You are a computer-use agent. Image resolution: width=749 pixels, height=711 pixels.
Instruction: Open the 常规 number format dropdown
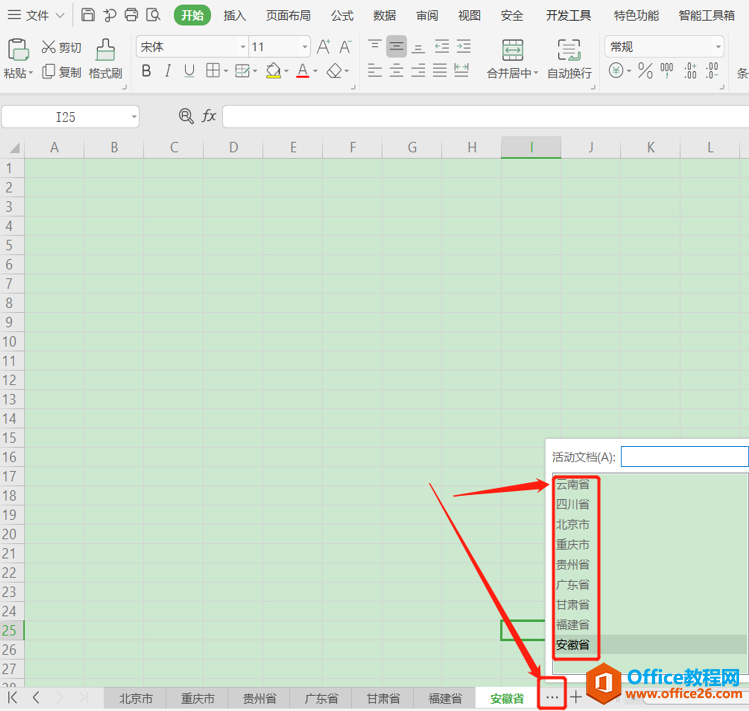(x=718, y=47)
